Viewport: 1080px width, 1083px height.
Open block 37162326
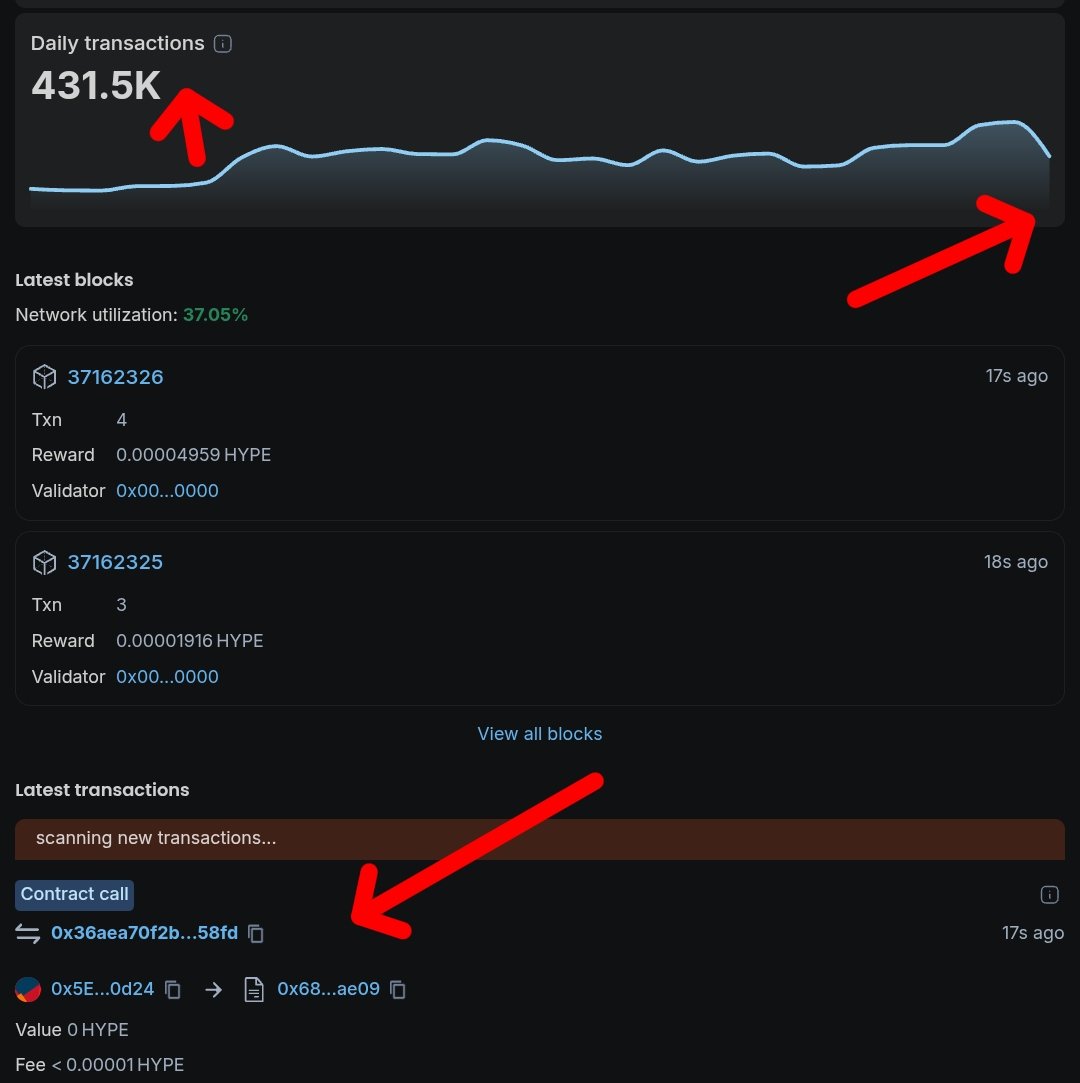115,377
